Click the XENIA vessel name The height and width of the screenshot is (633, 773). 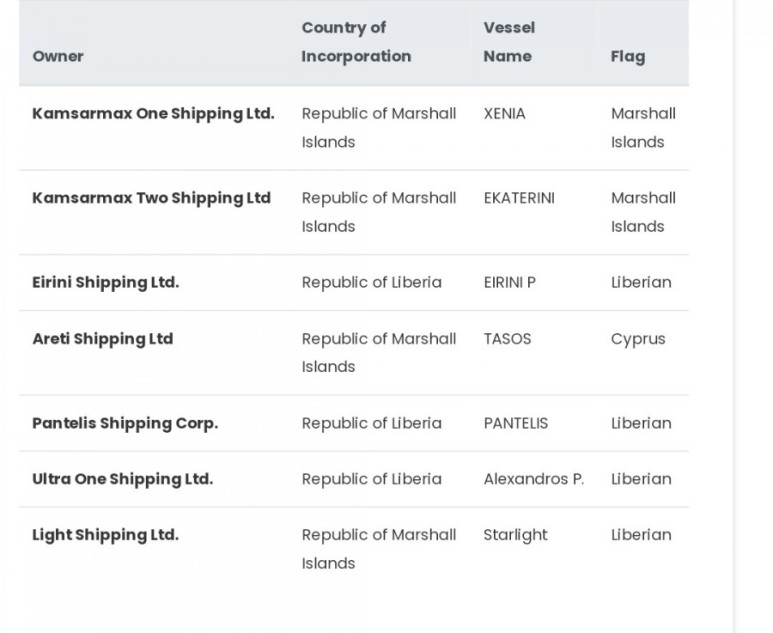click(x=504, y=114)
